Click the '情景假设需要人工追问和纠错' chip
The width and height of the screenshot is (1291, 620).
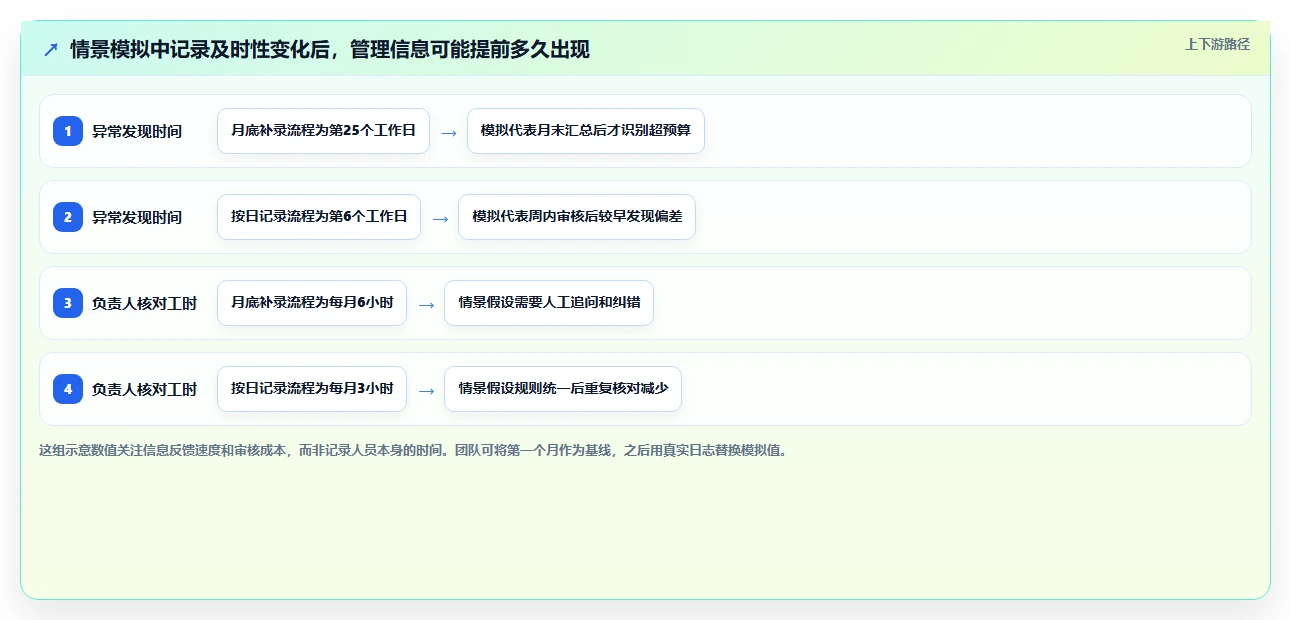(549, 303)
